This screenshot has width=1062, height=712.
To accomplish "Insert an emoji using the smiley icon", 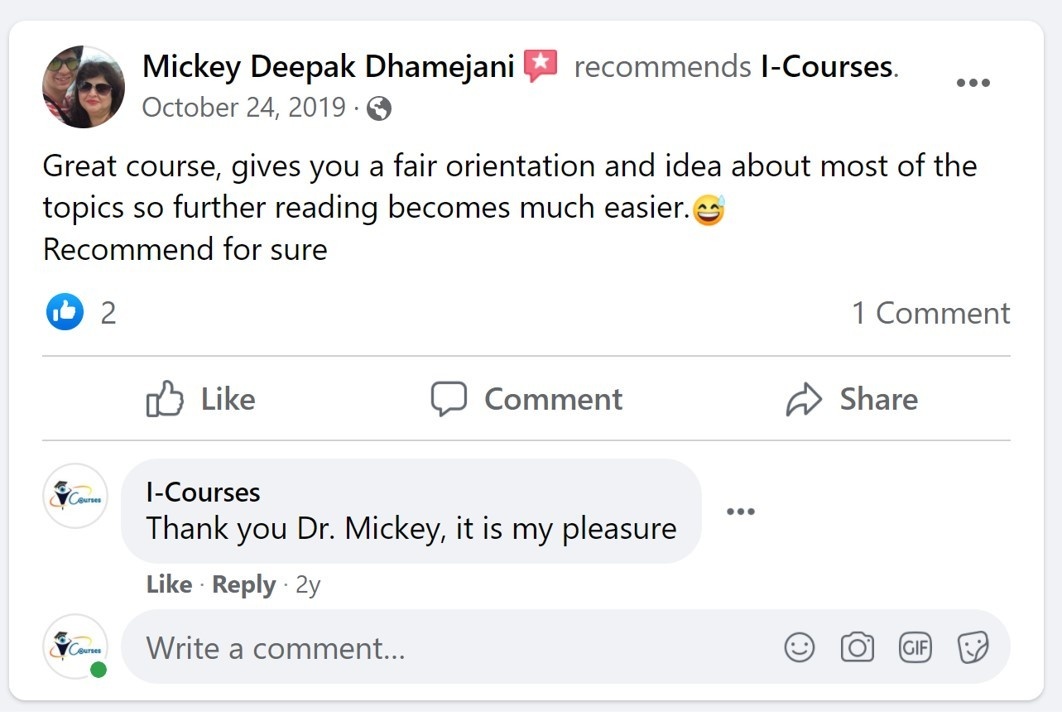I will click(799, 648).
